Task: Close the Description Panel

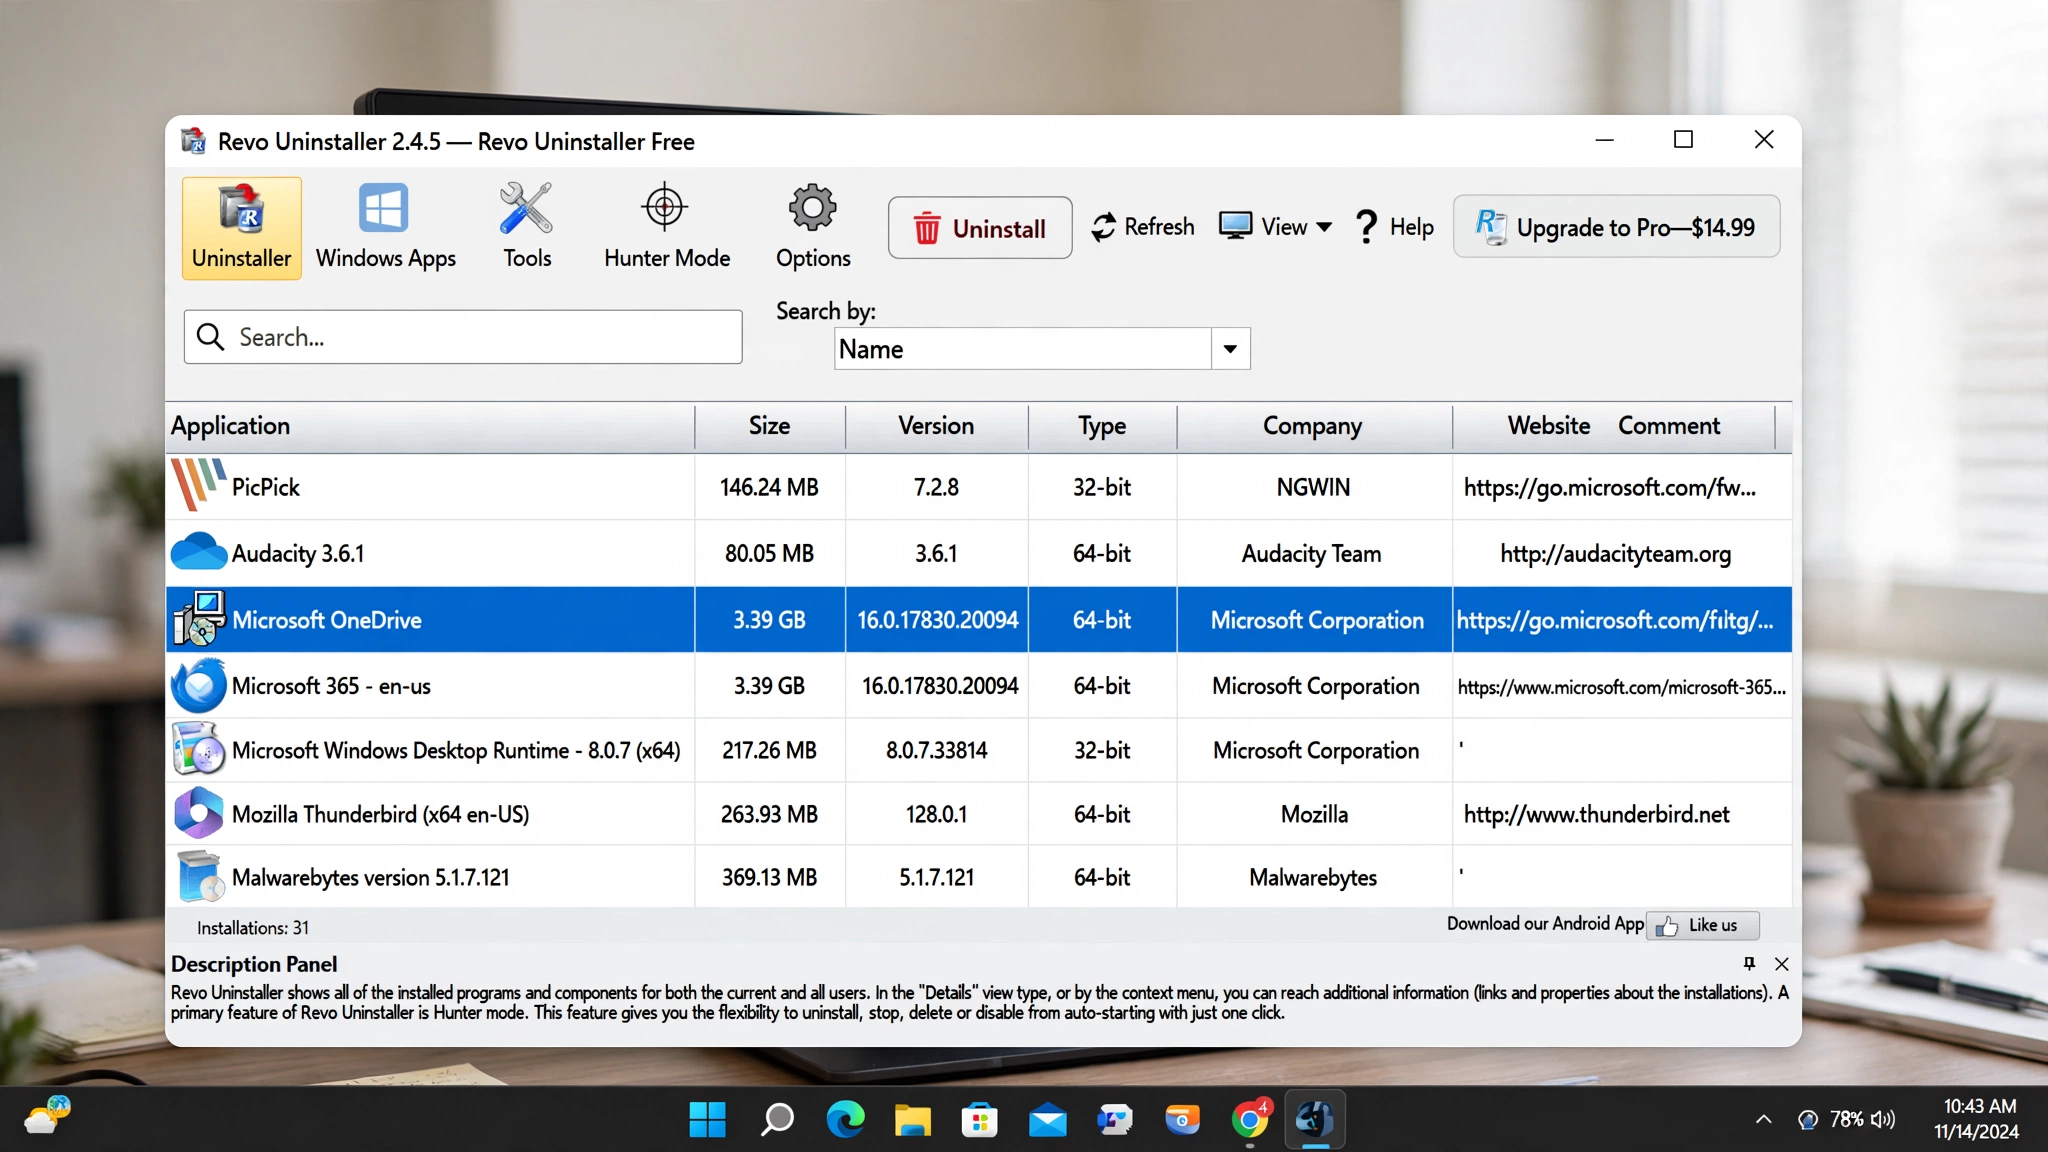Action: [x=1781, y=964]
